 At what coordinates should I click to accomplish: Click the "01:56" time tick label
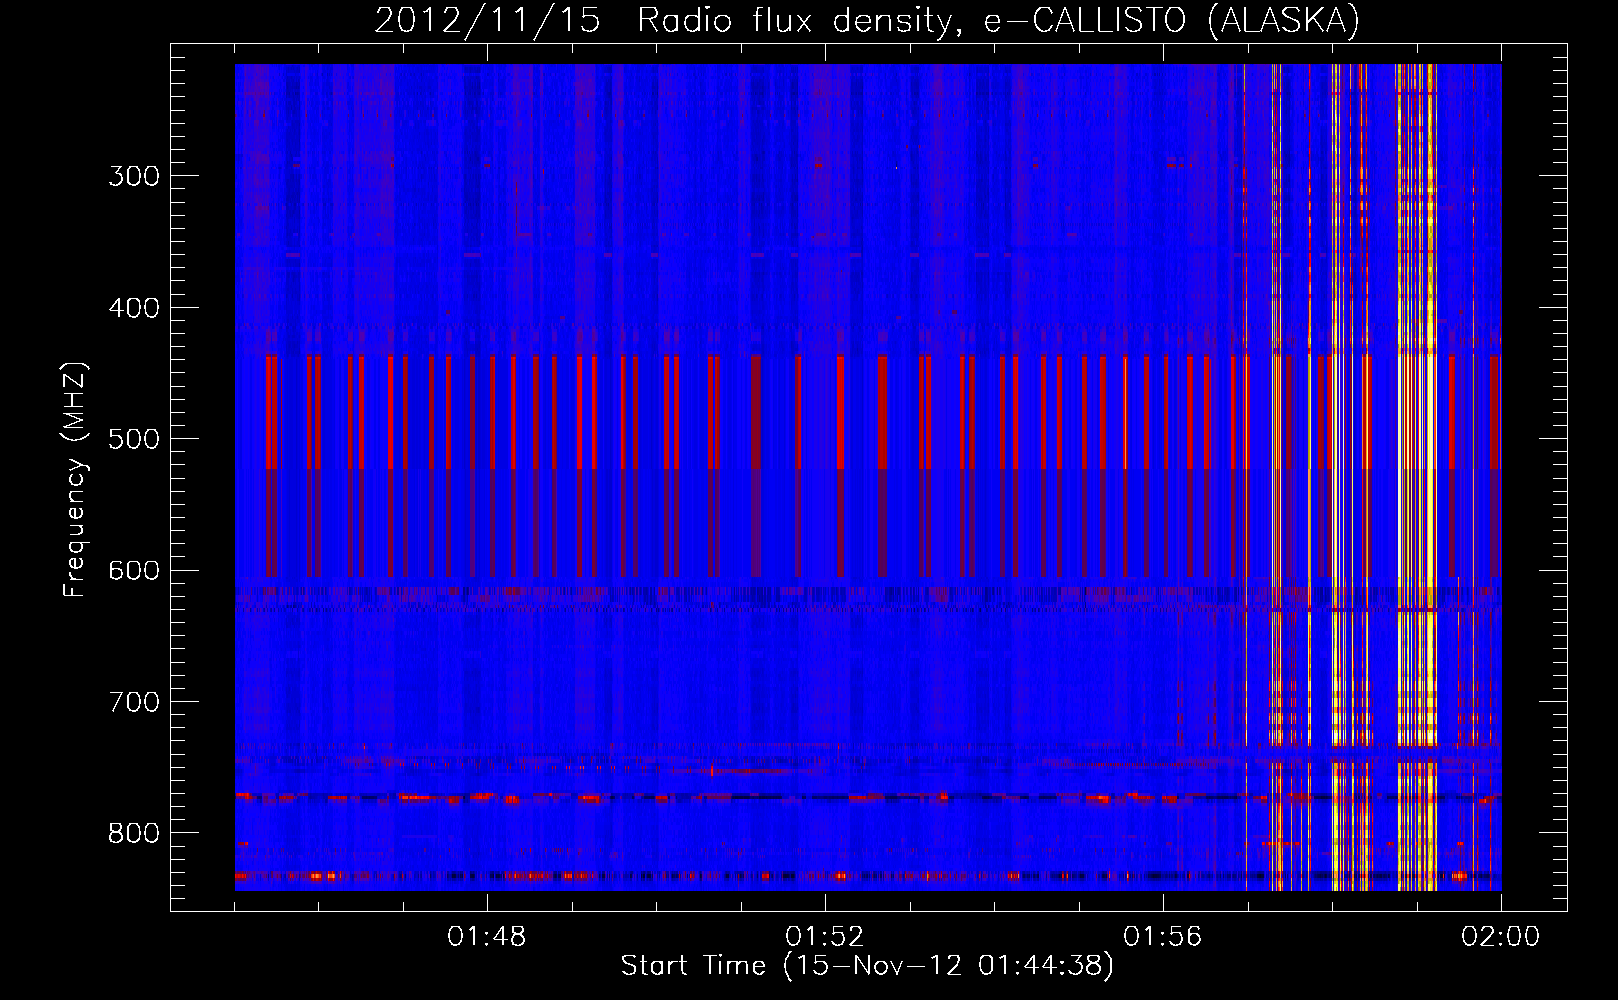point(1163,937)
